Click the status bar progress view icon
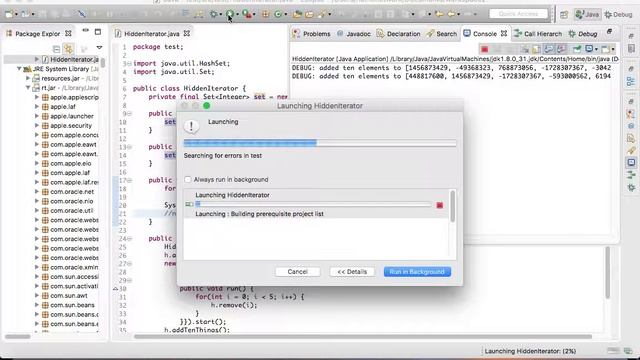Image resolution: width=640 pixels, height=360 pixels. click(x=628, y=351)
